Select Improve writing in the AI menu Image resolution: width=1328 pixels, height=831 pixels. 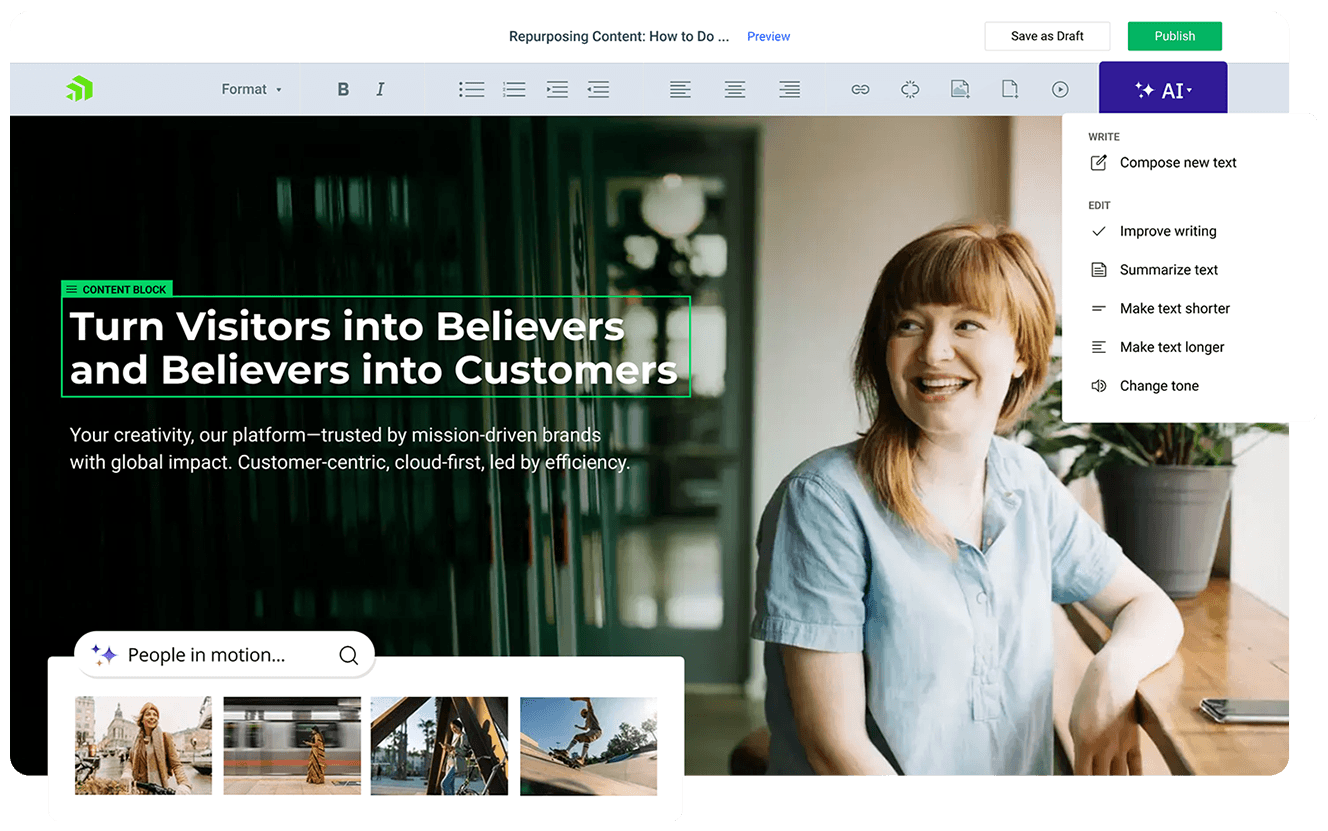[x=1167, y=231]
